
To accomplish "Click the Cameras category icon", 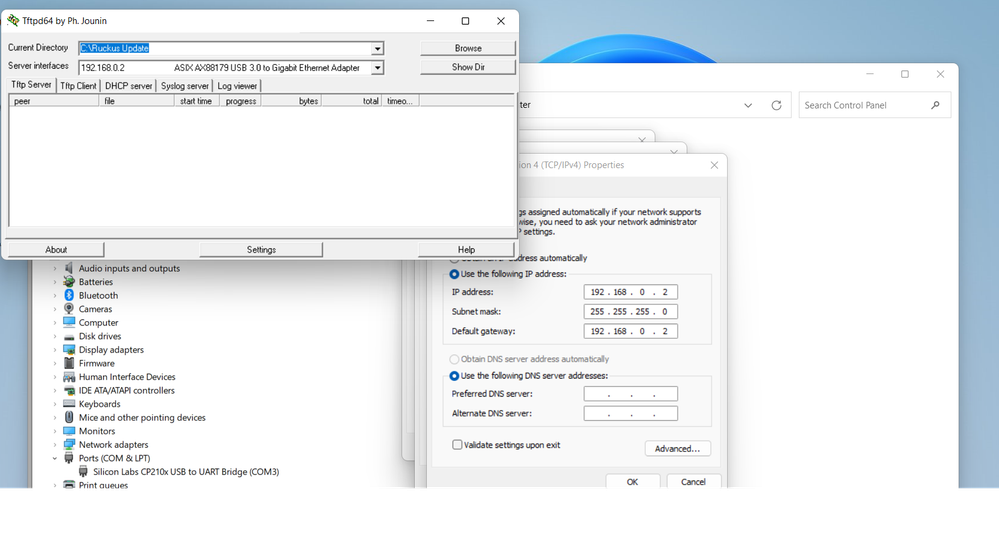I will pyautogui.click(x=69, y=309).
